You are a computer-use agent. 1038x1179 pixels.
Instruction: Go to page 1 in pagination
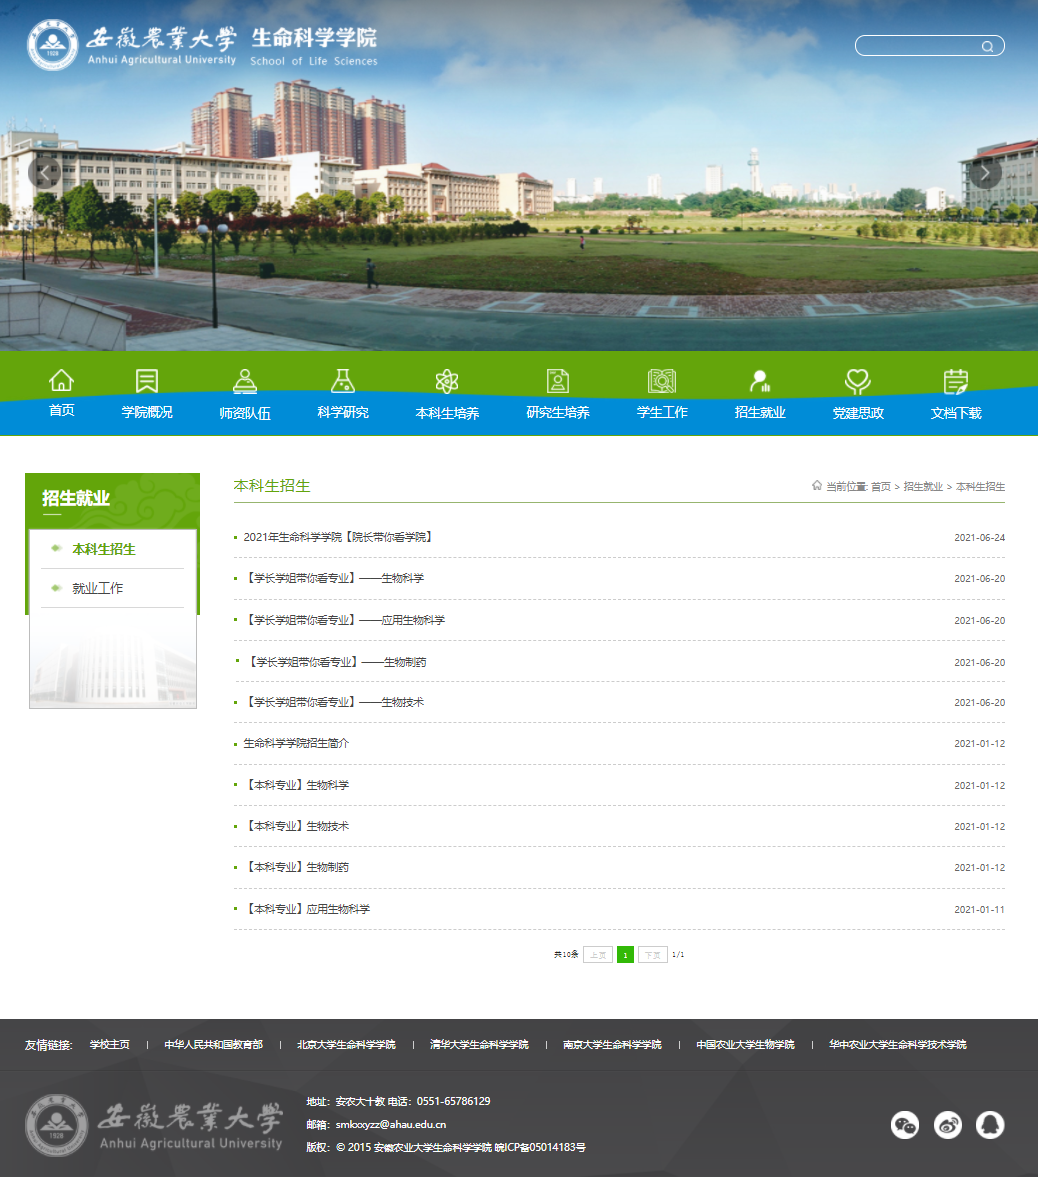625,955
